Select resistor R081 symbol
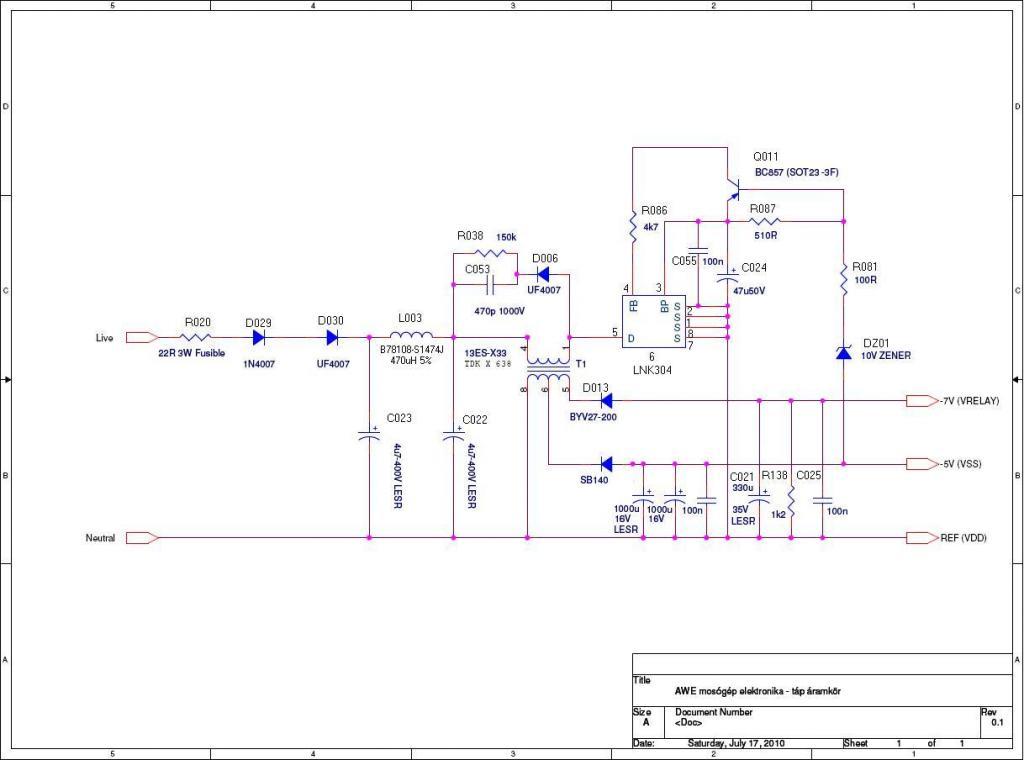 844,279
